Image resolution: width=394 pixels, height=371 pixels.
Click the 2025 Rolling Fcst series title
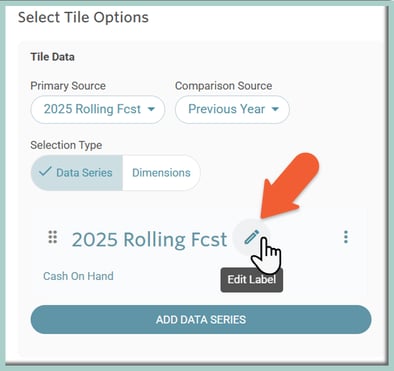[x=149, y=239]
